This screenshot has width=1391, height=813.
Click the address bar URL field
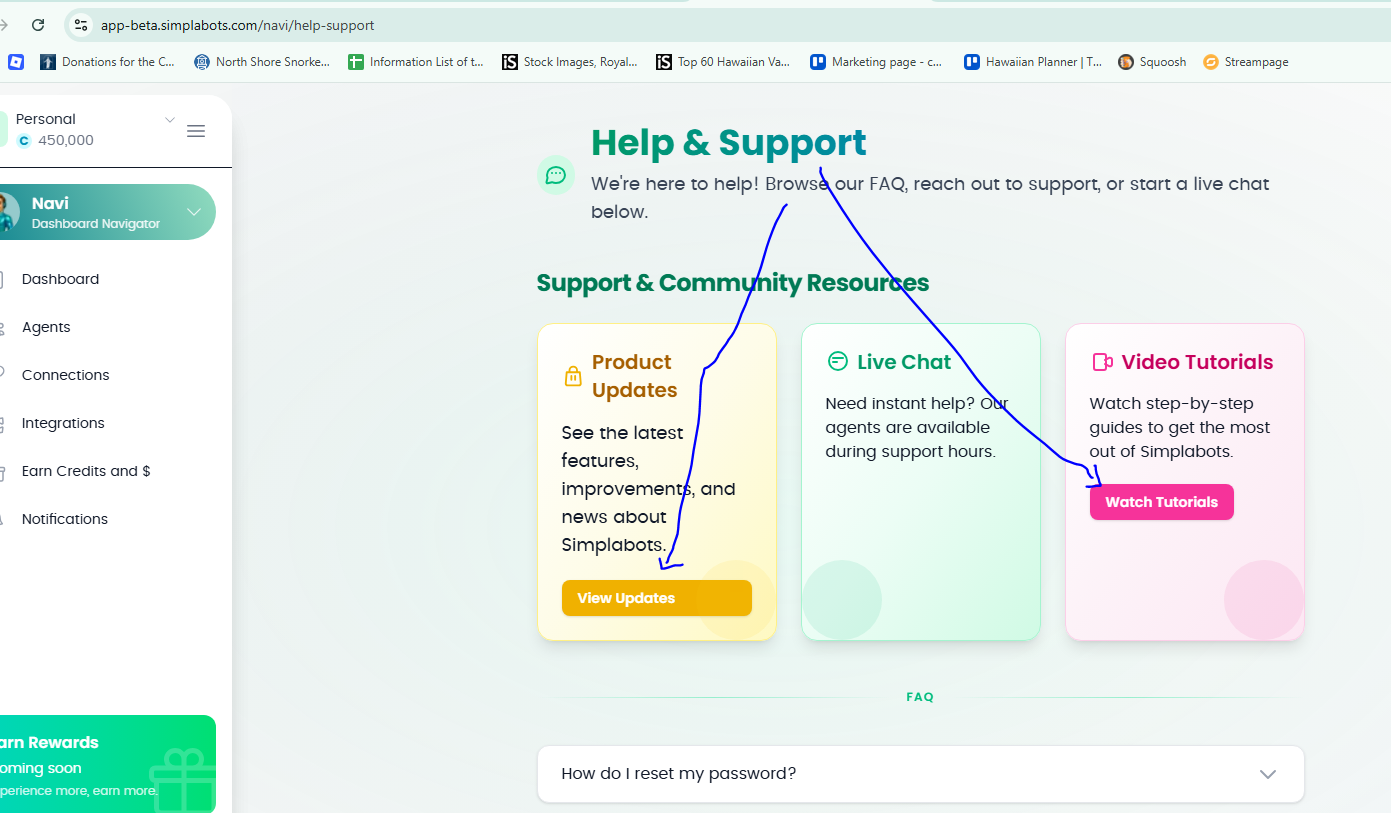pos(238,25)
